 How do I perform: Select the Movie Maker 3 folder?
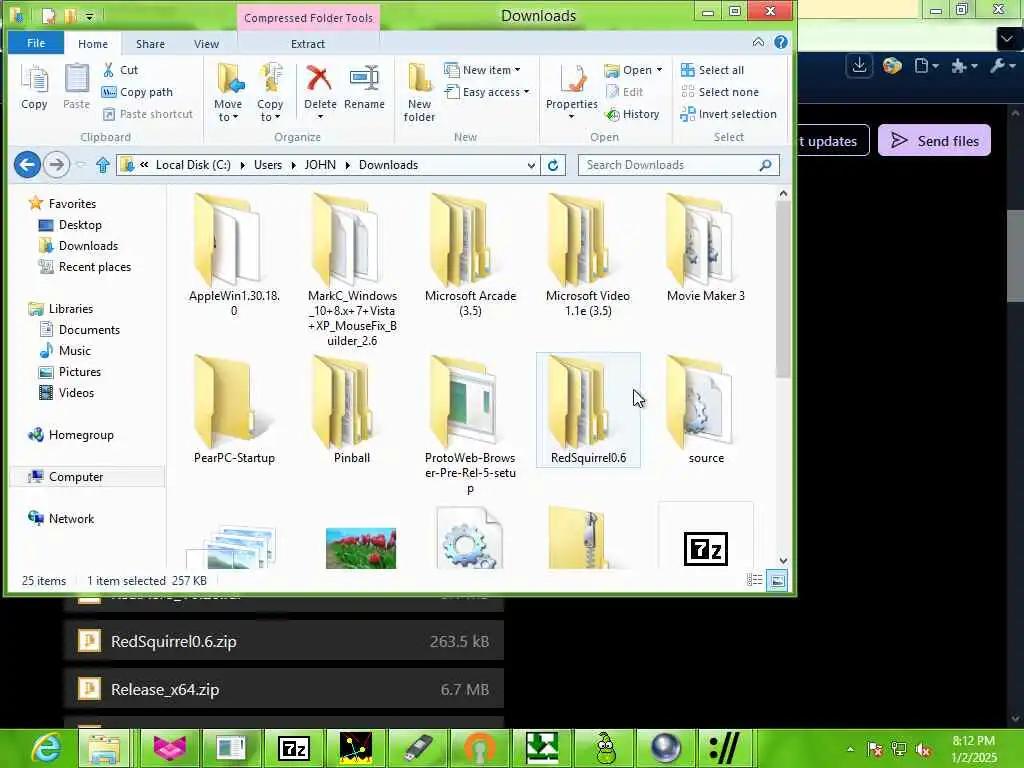705,248
